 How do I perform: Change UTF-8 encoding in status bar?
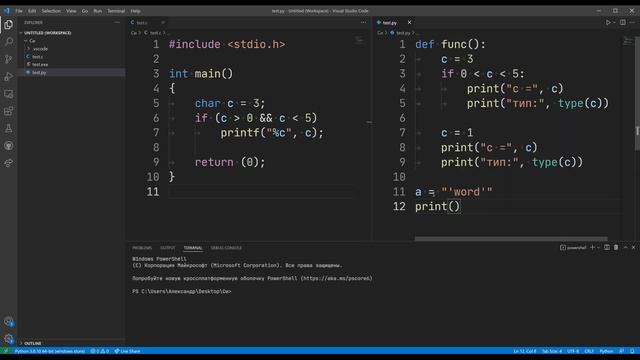[573, 351]
